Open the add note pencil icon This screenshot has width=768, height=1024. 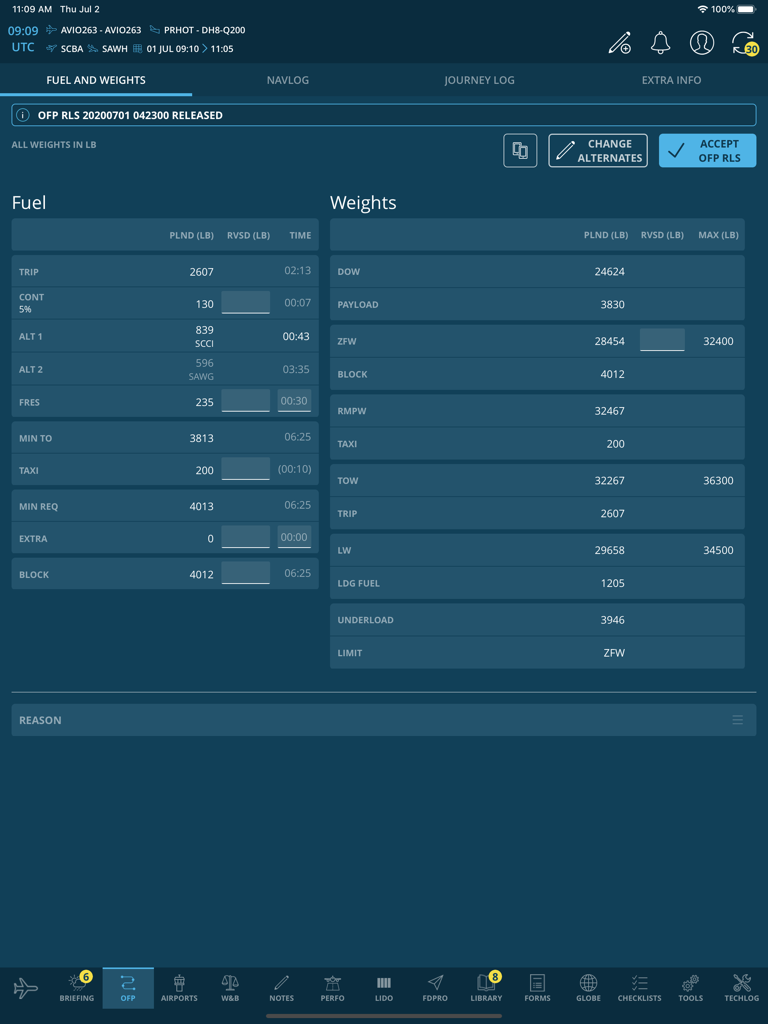[619, 42]
